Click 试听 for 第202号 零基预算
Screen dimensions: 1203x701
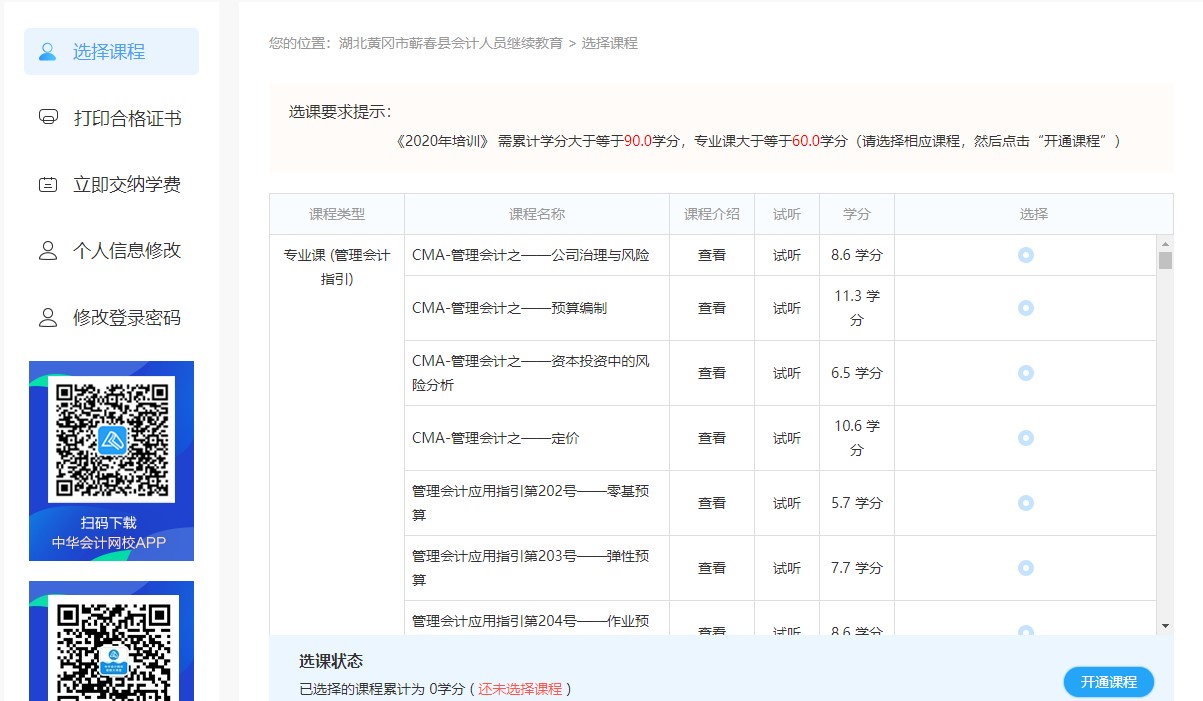point(787,503)
